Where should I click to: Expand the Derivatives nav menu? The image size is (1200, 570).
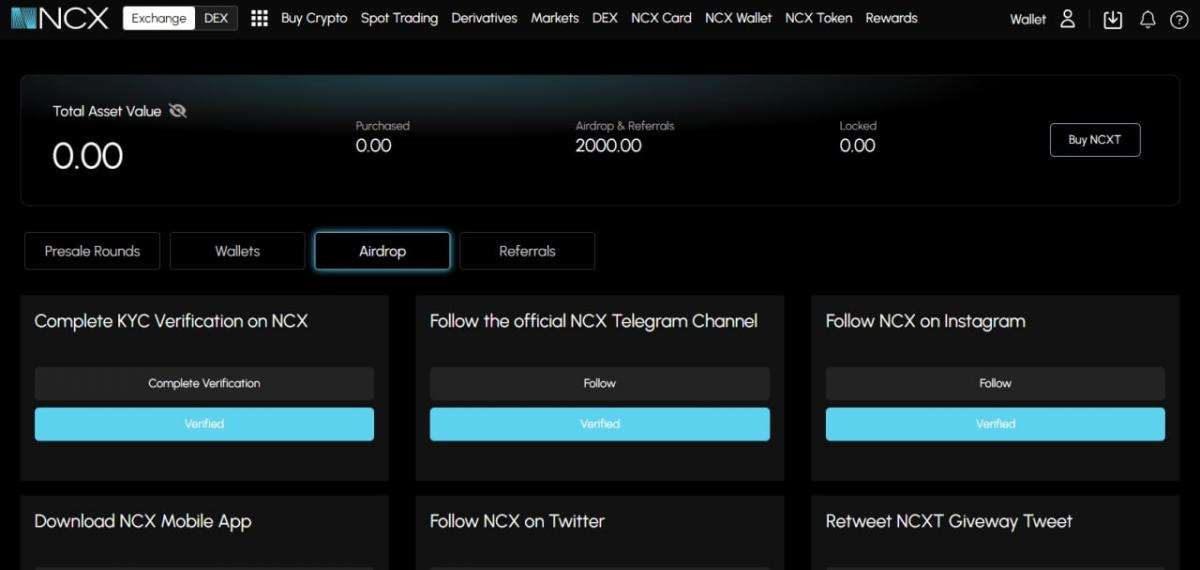484,18
